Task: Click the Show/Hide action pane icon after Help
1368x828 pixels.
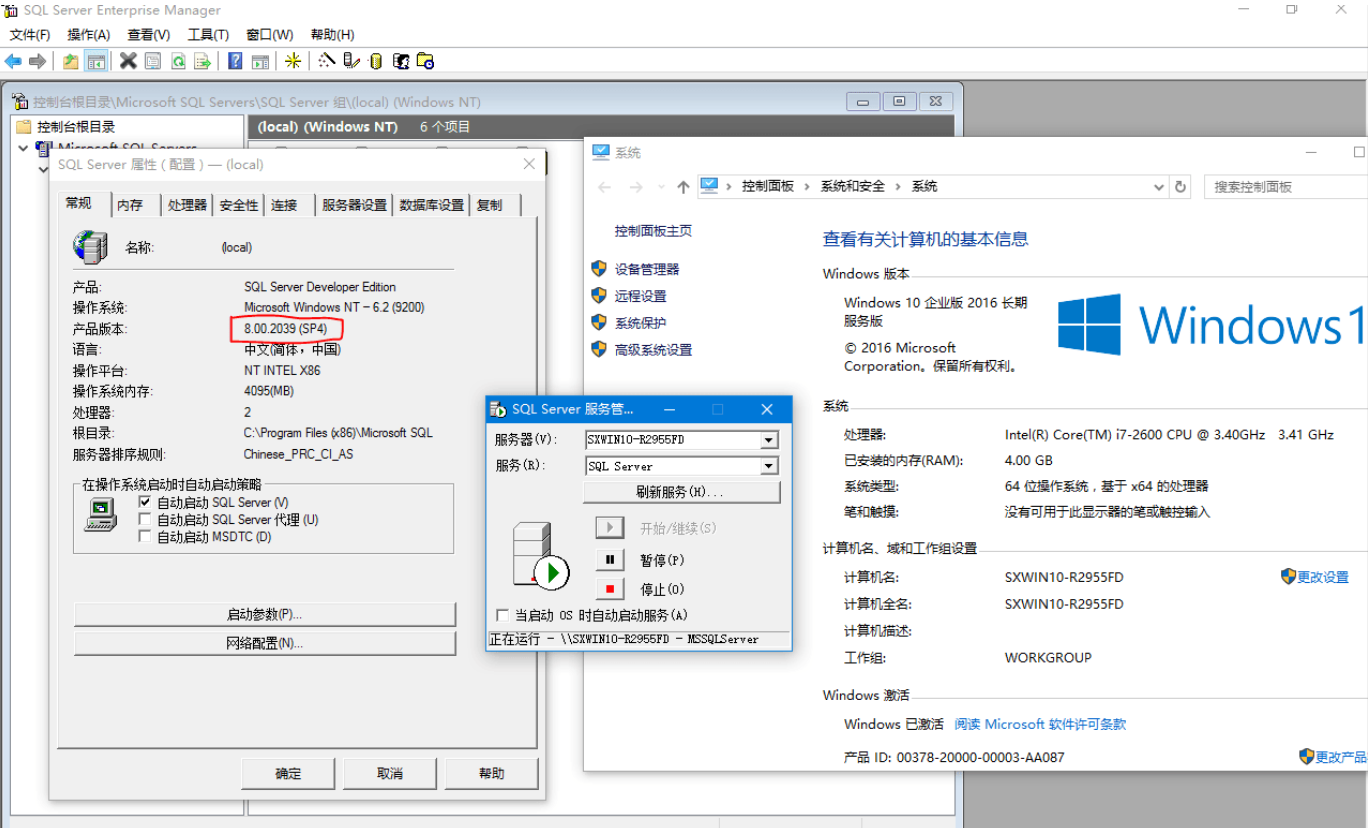Action: pyautogui.click(x=260, y=61)
